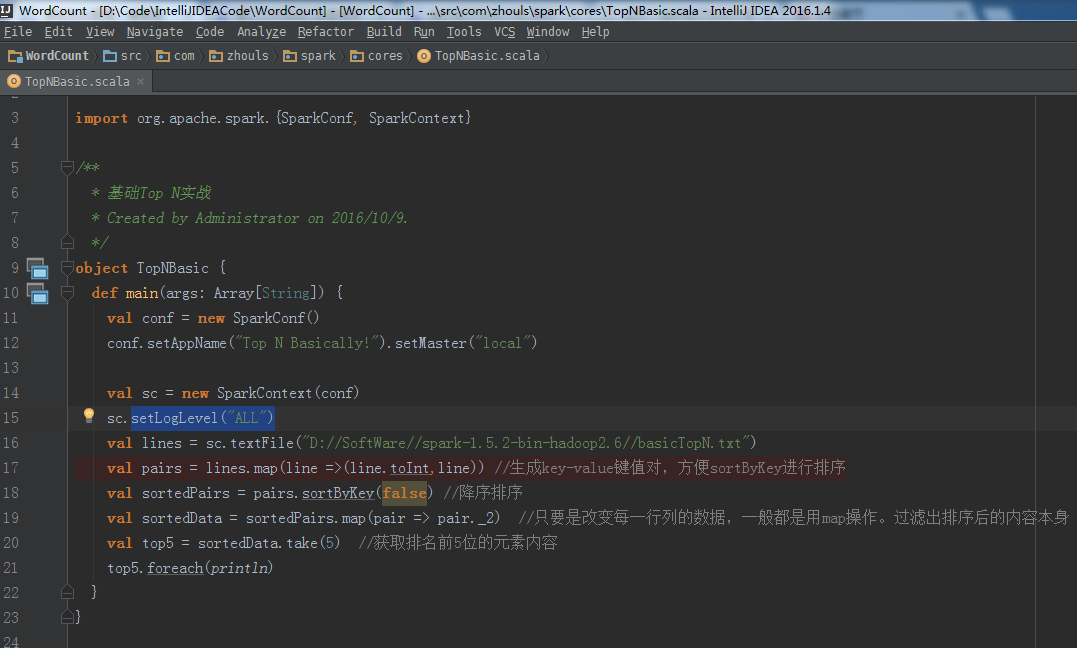Select the TopNBasic.scala editor tab
Screen dimensions: 1077x648
[x=77, y=81]
